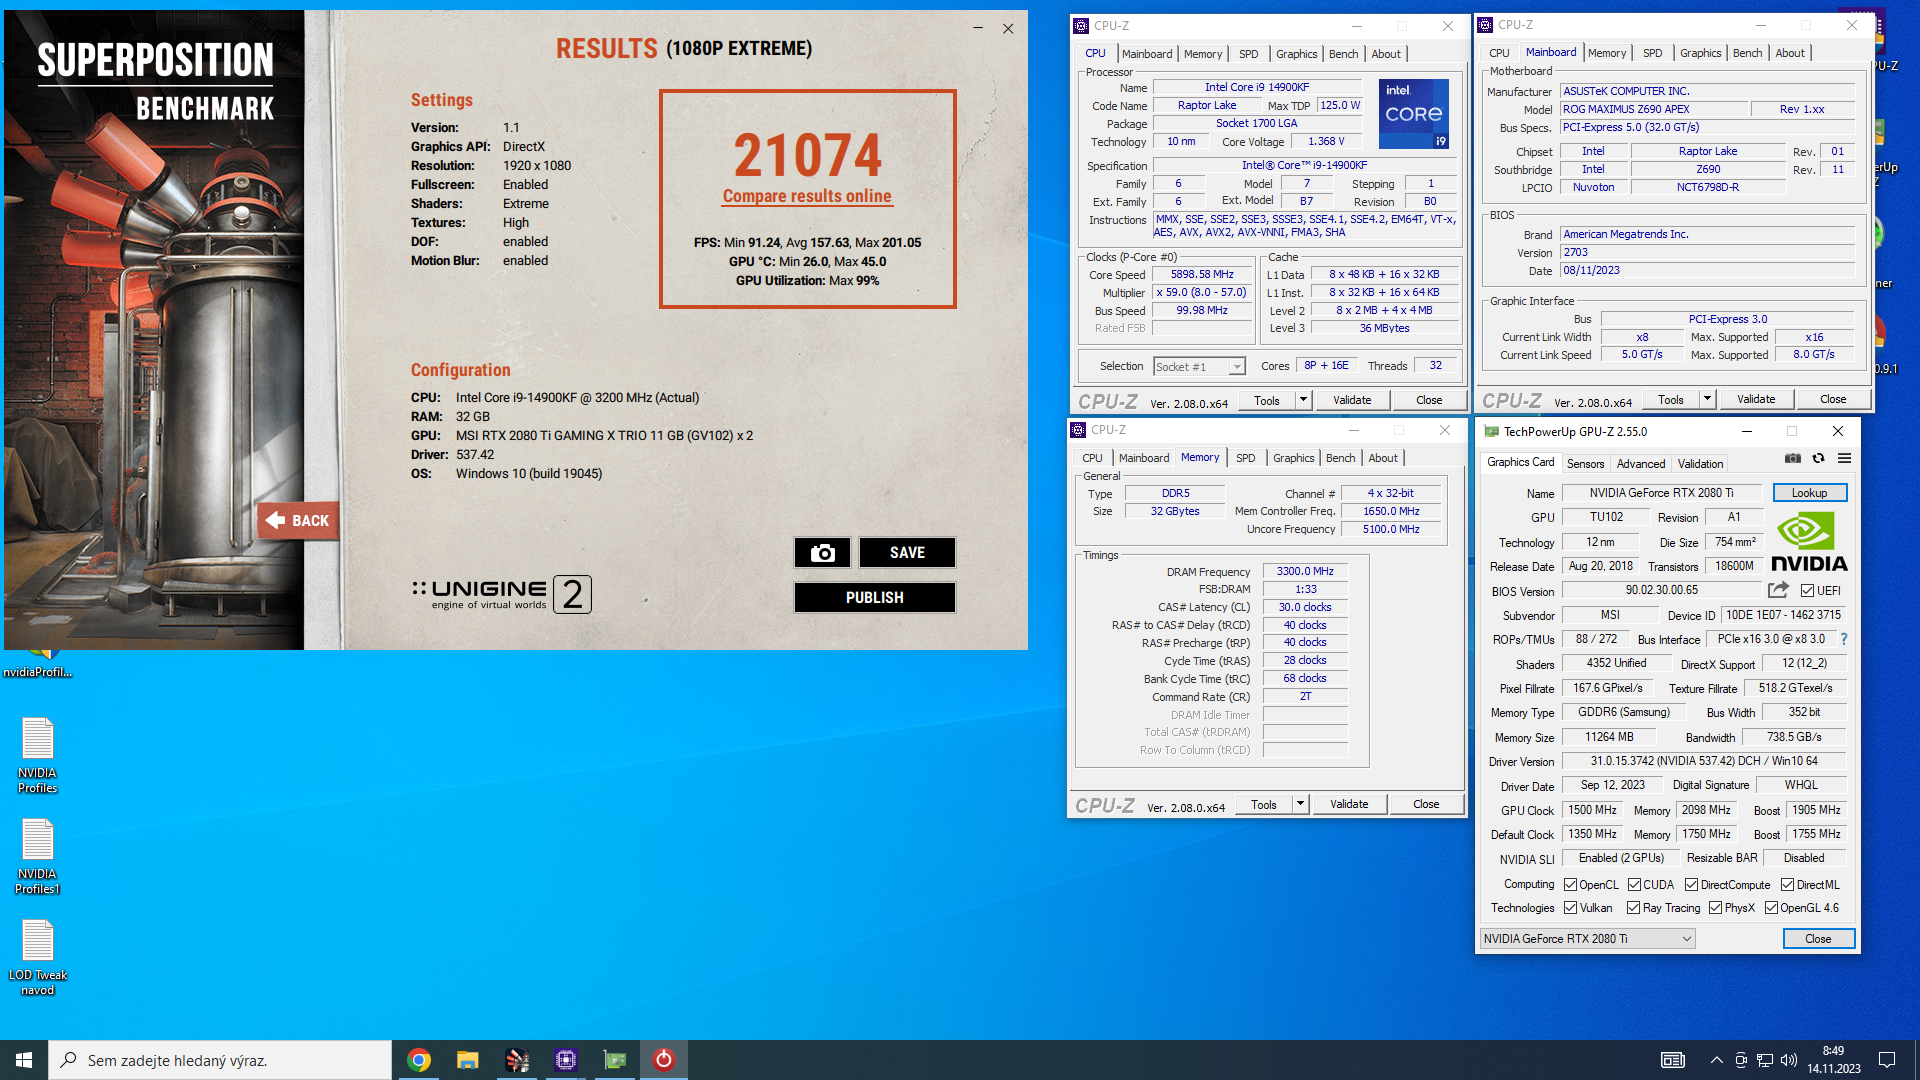
Task: Click the Core Speed 5898.58 MHz value
Action: (x=1202, y=274)
